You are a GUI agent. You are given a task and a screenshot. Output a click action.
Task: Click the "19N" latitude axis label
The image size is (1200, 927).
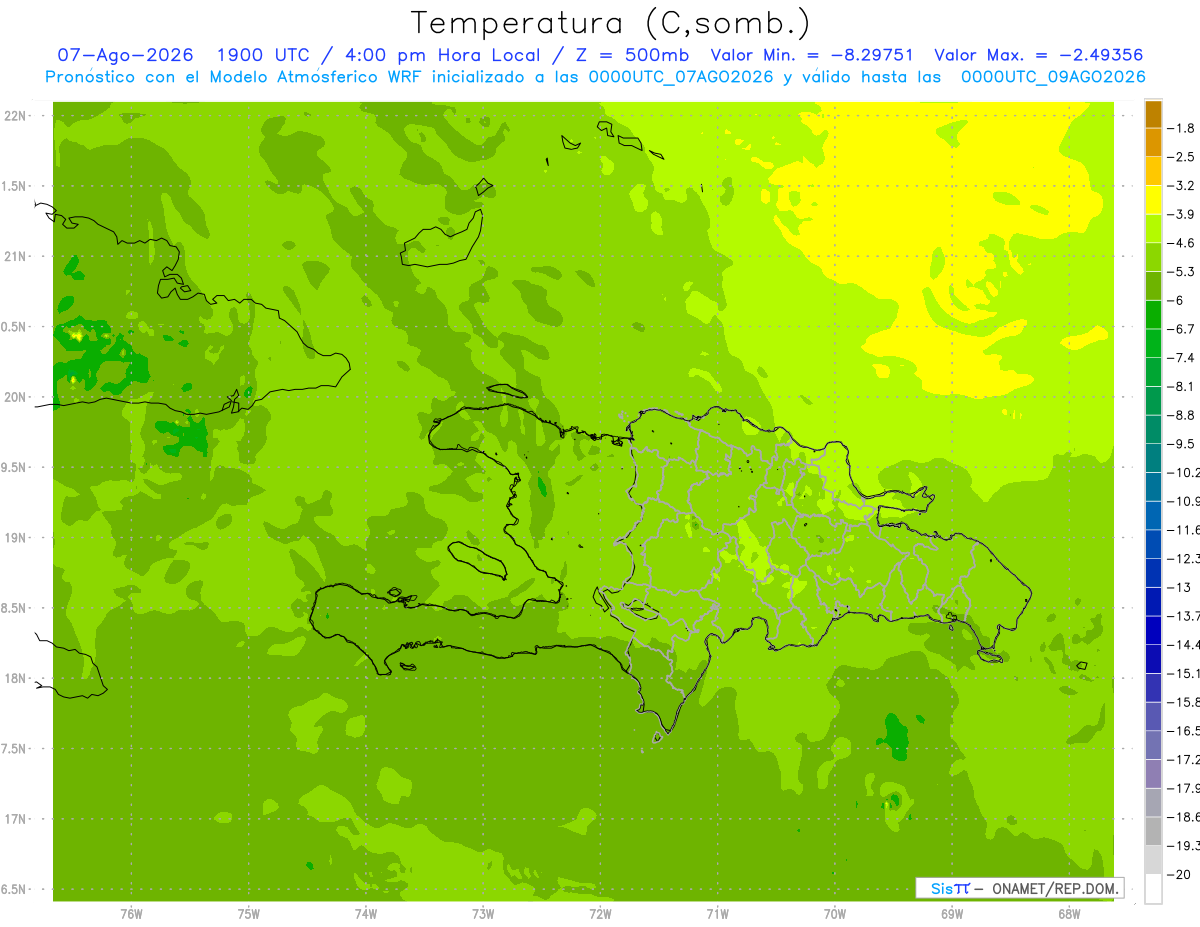click(x=15, y=538)
